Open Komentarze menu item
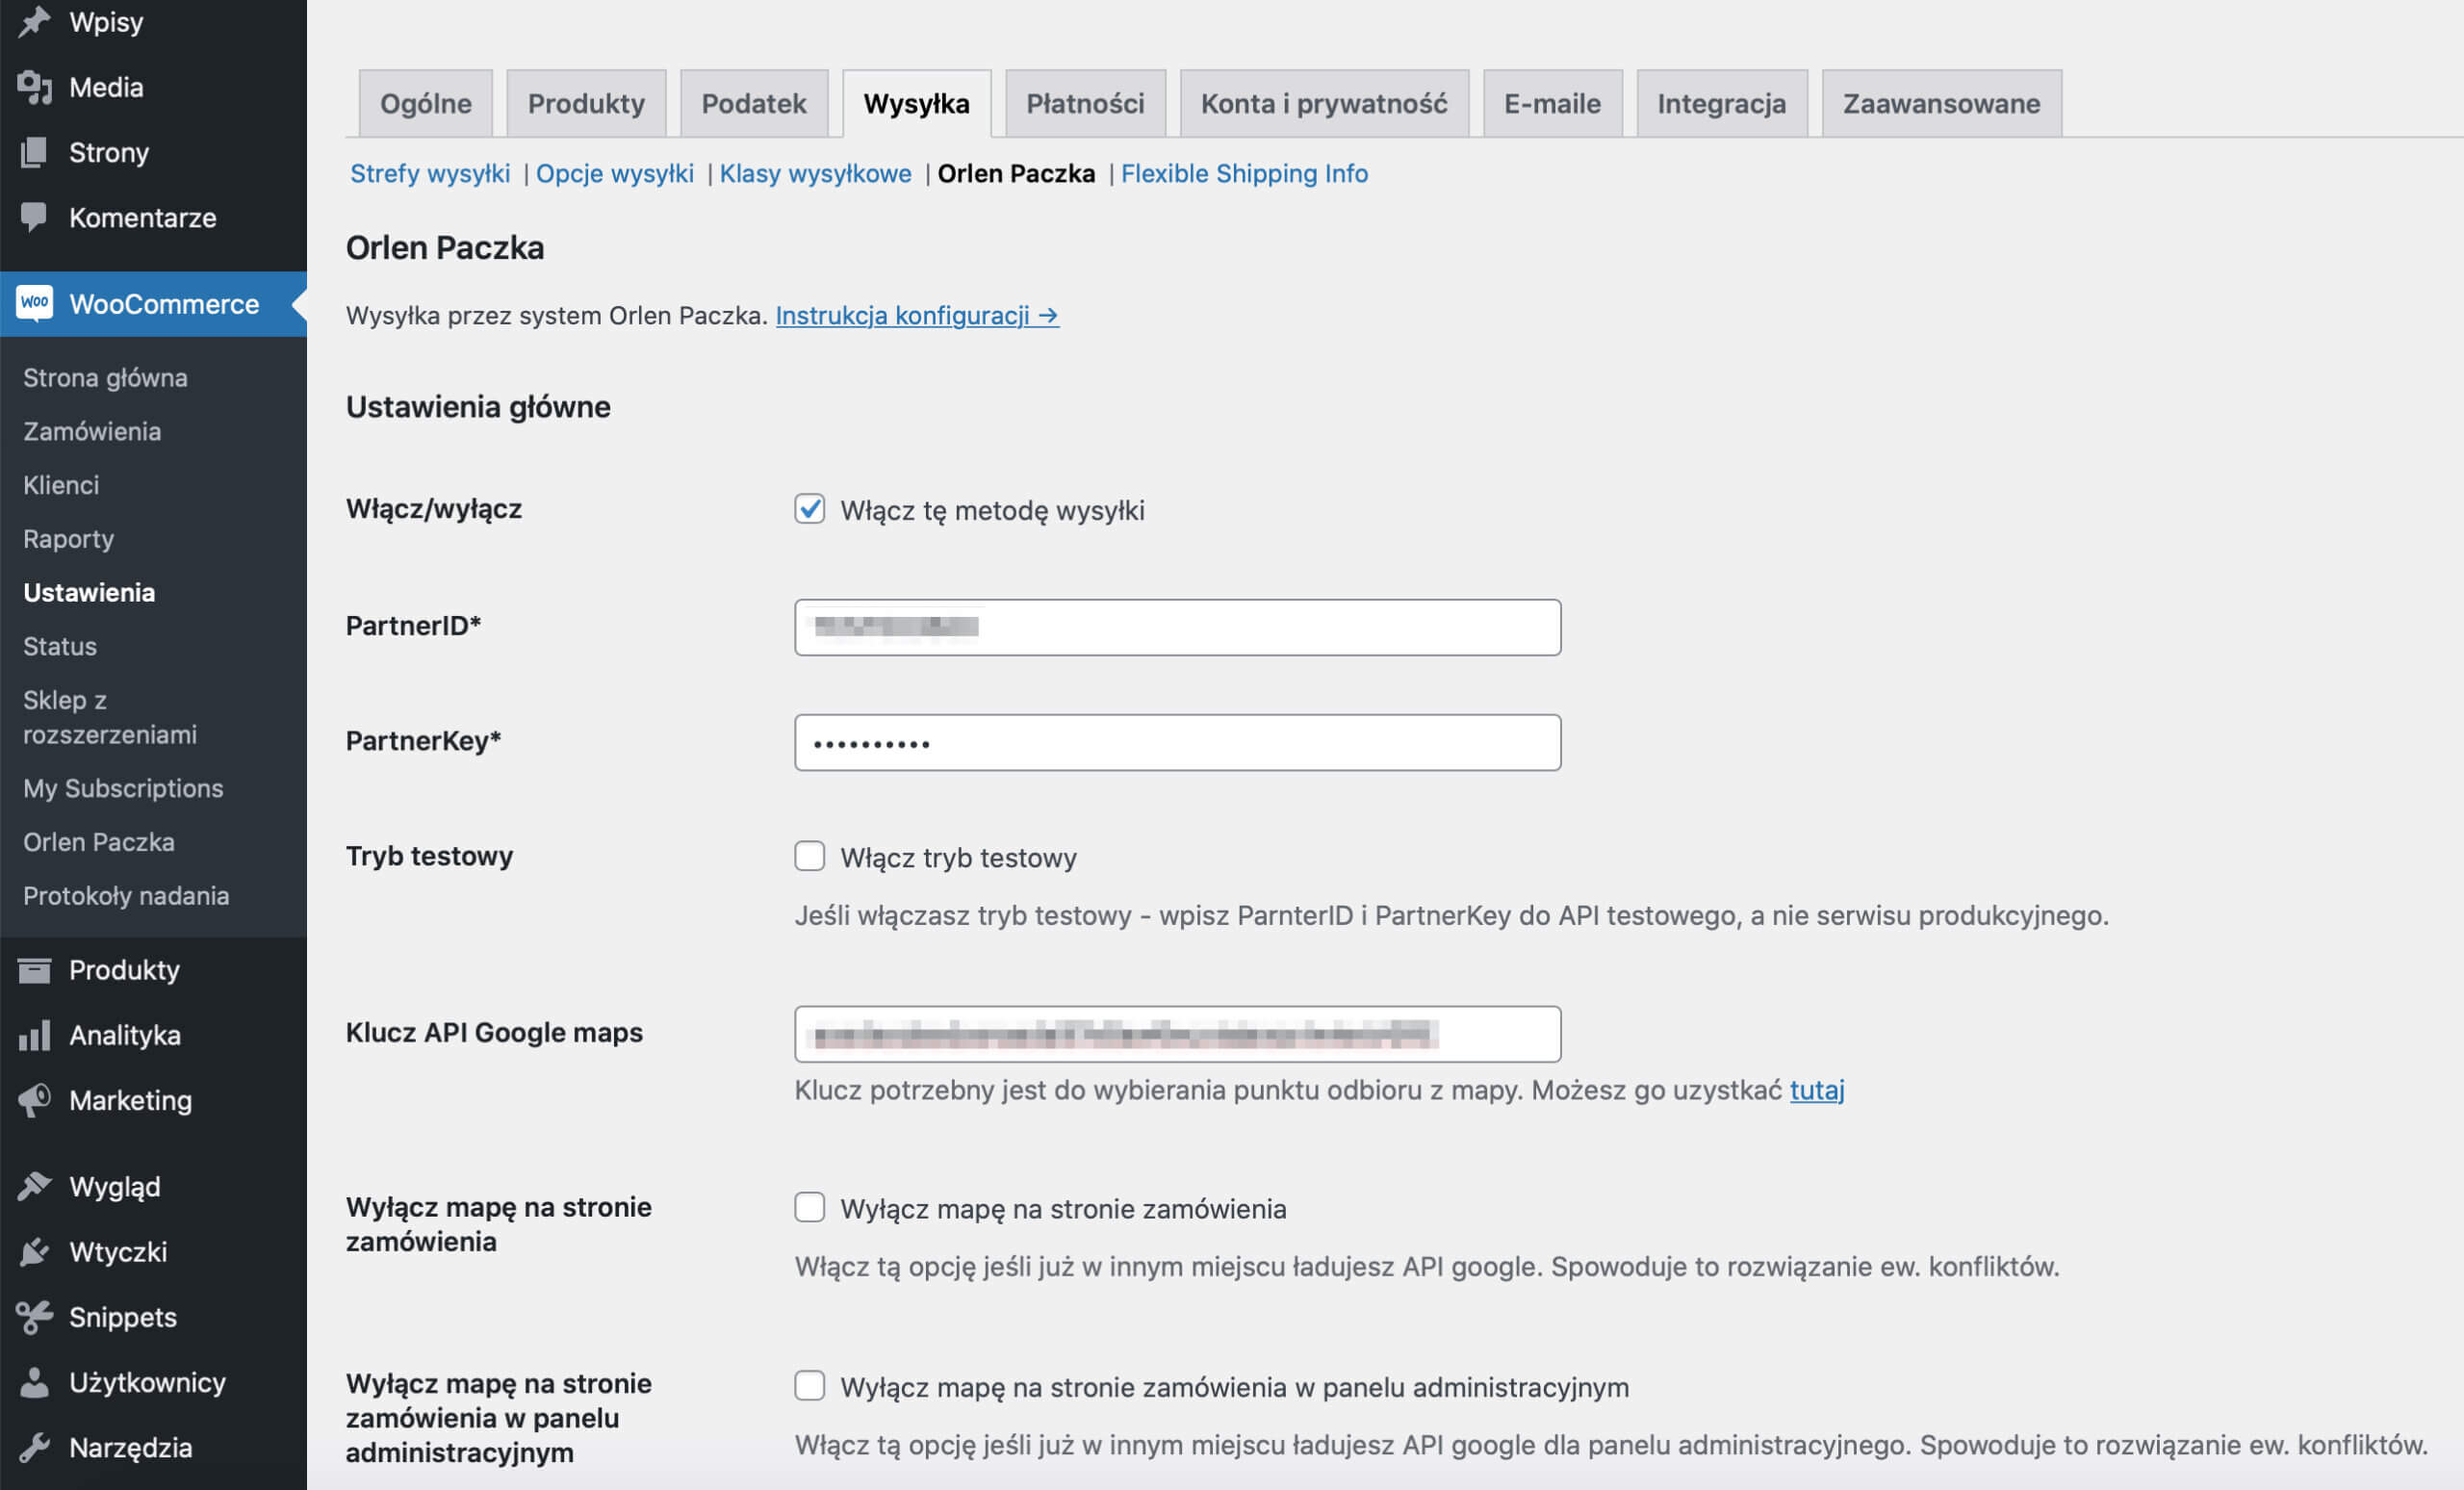Screen dimensions: 2464x1490 coord(143,217)
